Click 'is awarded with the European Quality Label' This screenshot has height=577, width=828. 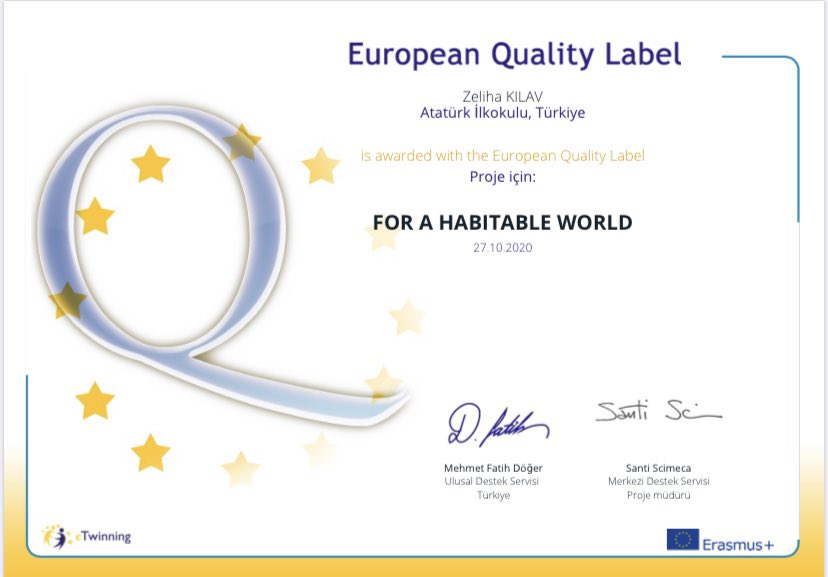pos(503,156)
